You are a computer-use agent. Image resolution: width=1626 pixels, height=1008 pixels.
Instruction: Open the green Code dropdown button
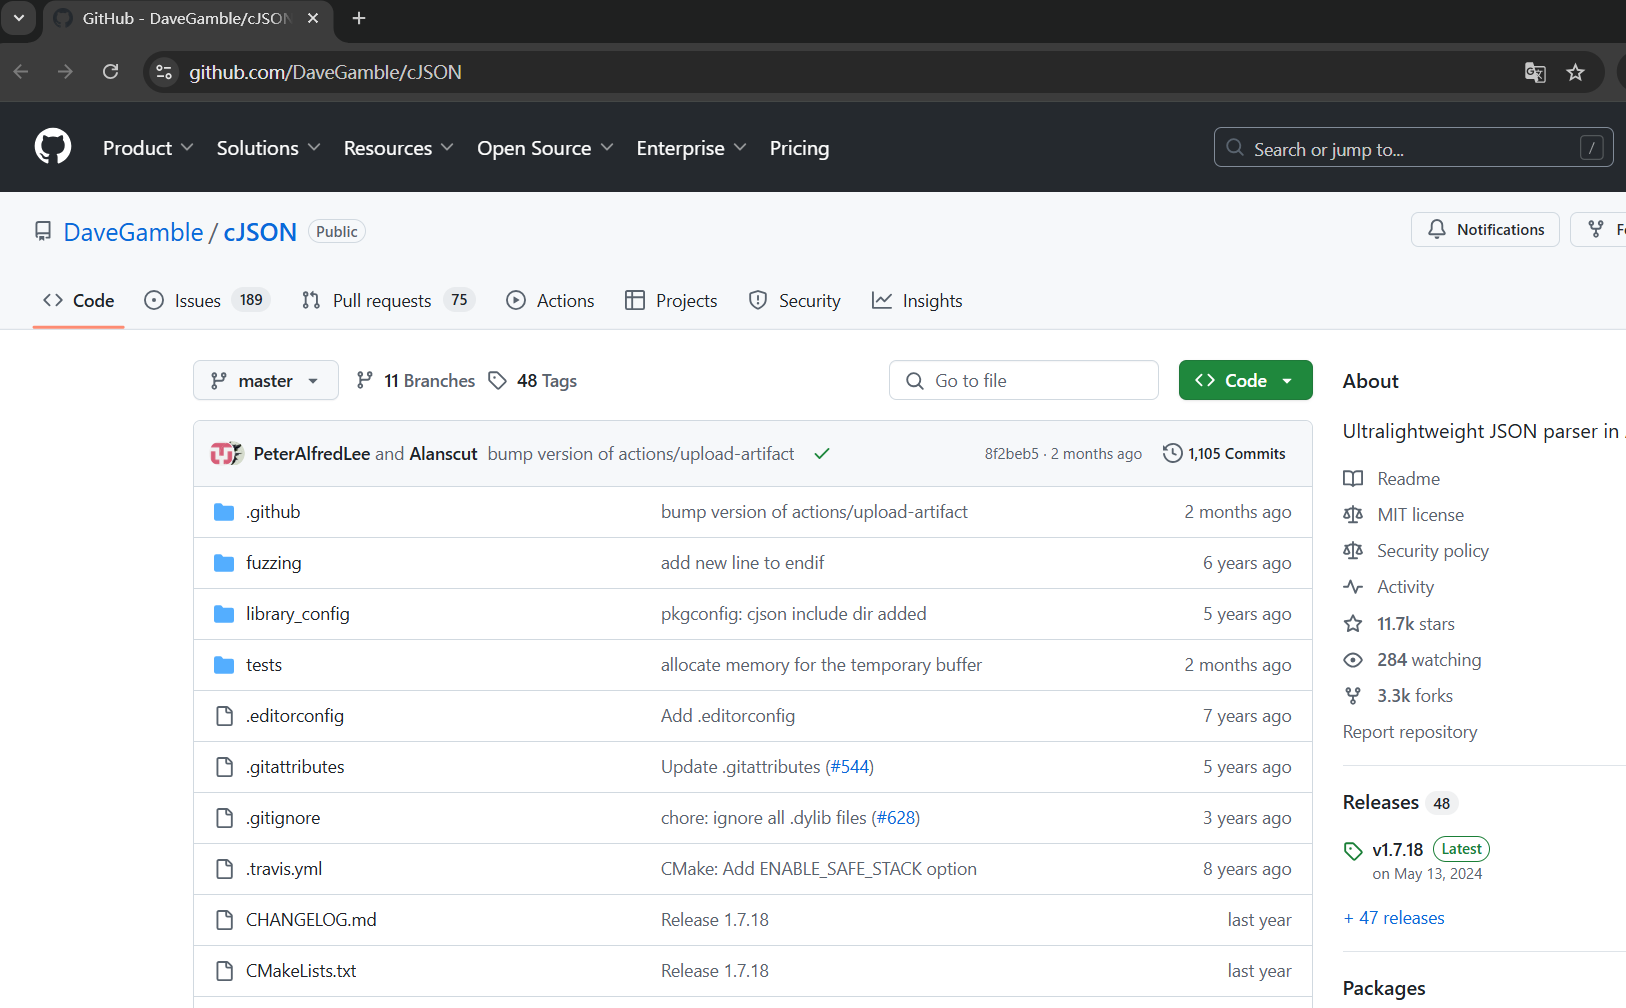(1245, 380)
